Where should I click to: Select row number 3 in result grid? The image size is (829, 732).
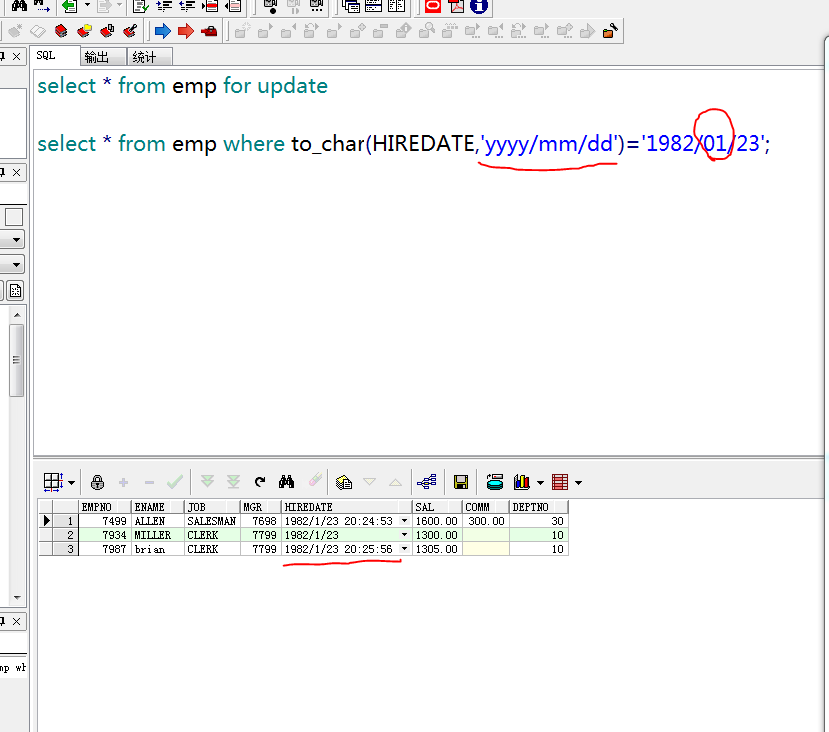[x=66, y=549]
